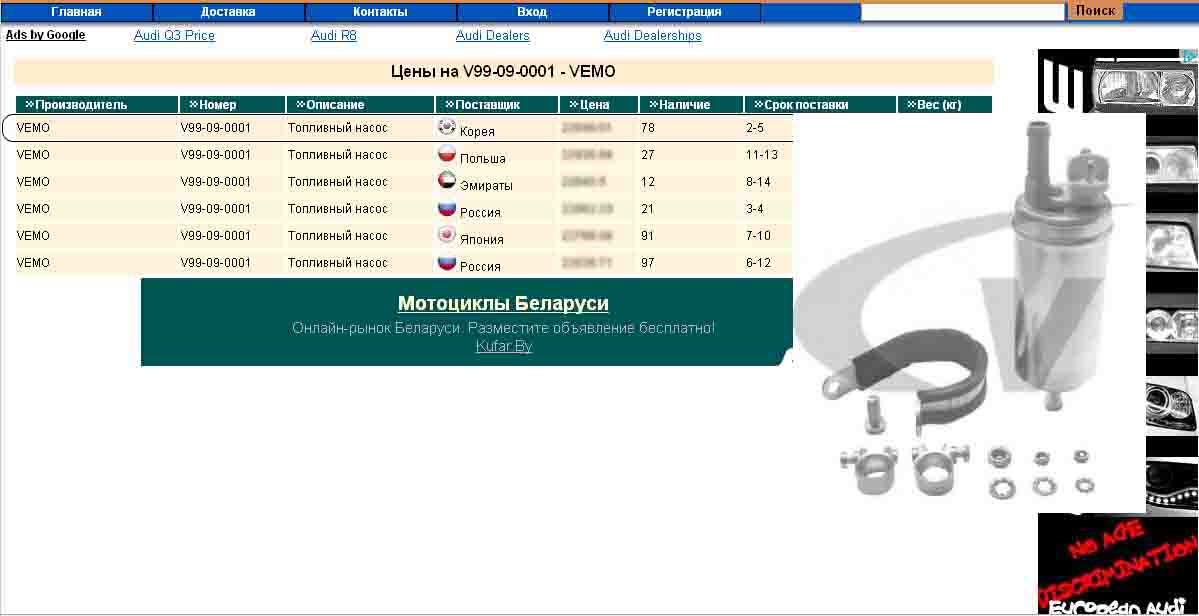Open the Регистрация menu item
Image resolution: width=1199 pixels, height=616 pixels.
(684, 12)
